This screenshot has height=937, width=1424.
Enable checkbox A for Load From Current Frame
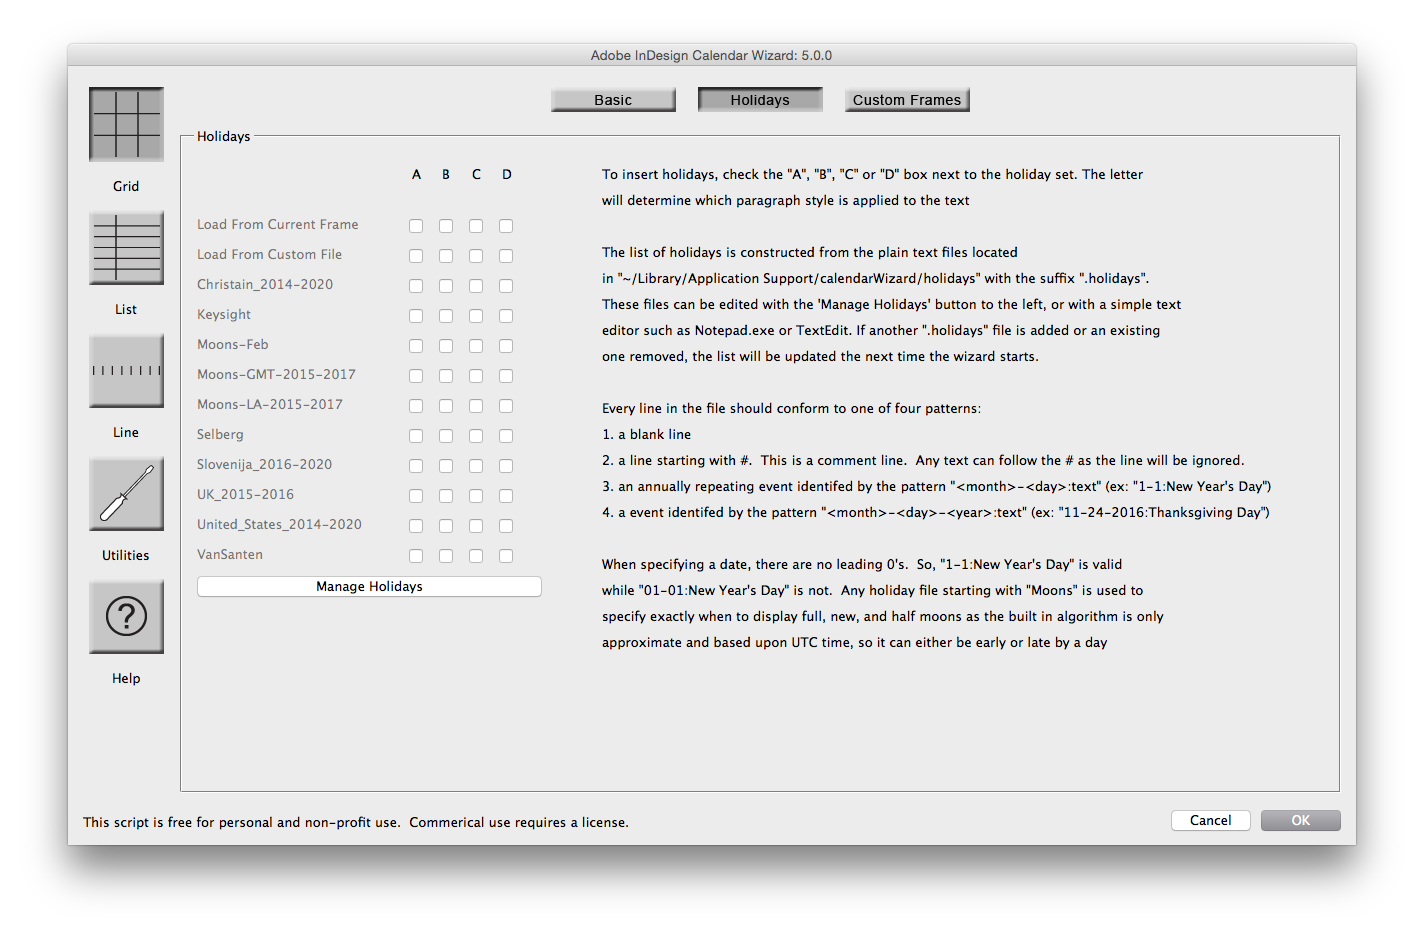tap(416, 225)
